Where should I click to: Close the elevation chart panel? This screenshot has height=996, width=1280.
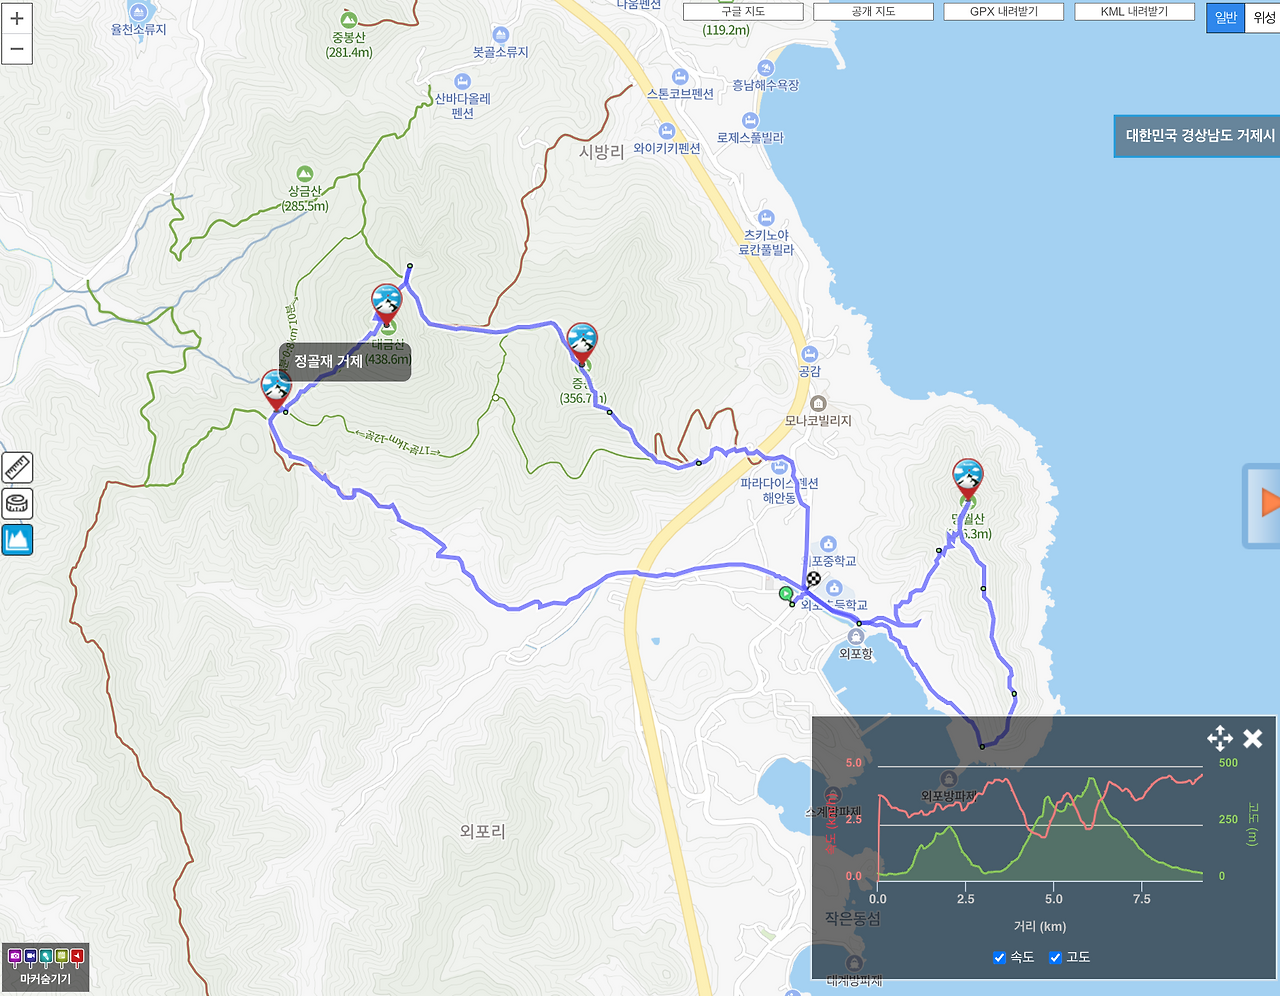(1252, 739)
